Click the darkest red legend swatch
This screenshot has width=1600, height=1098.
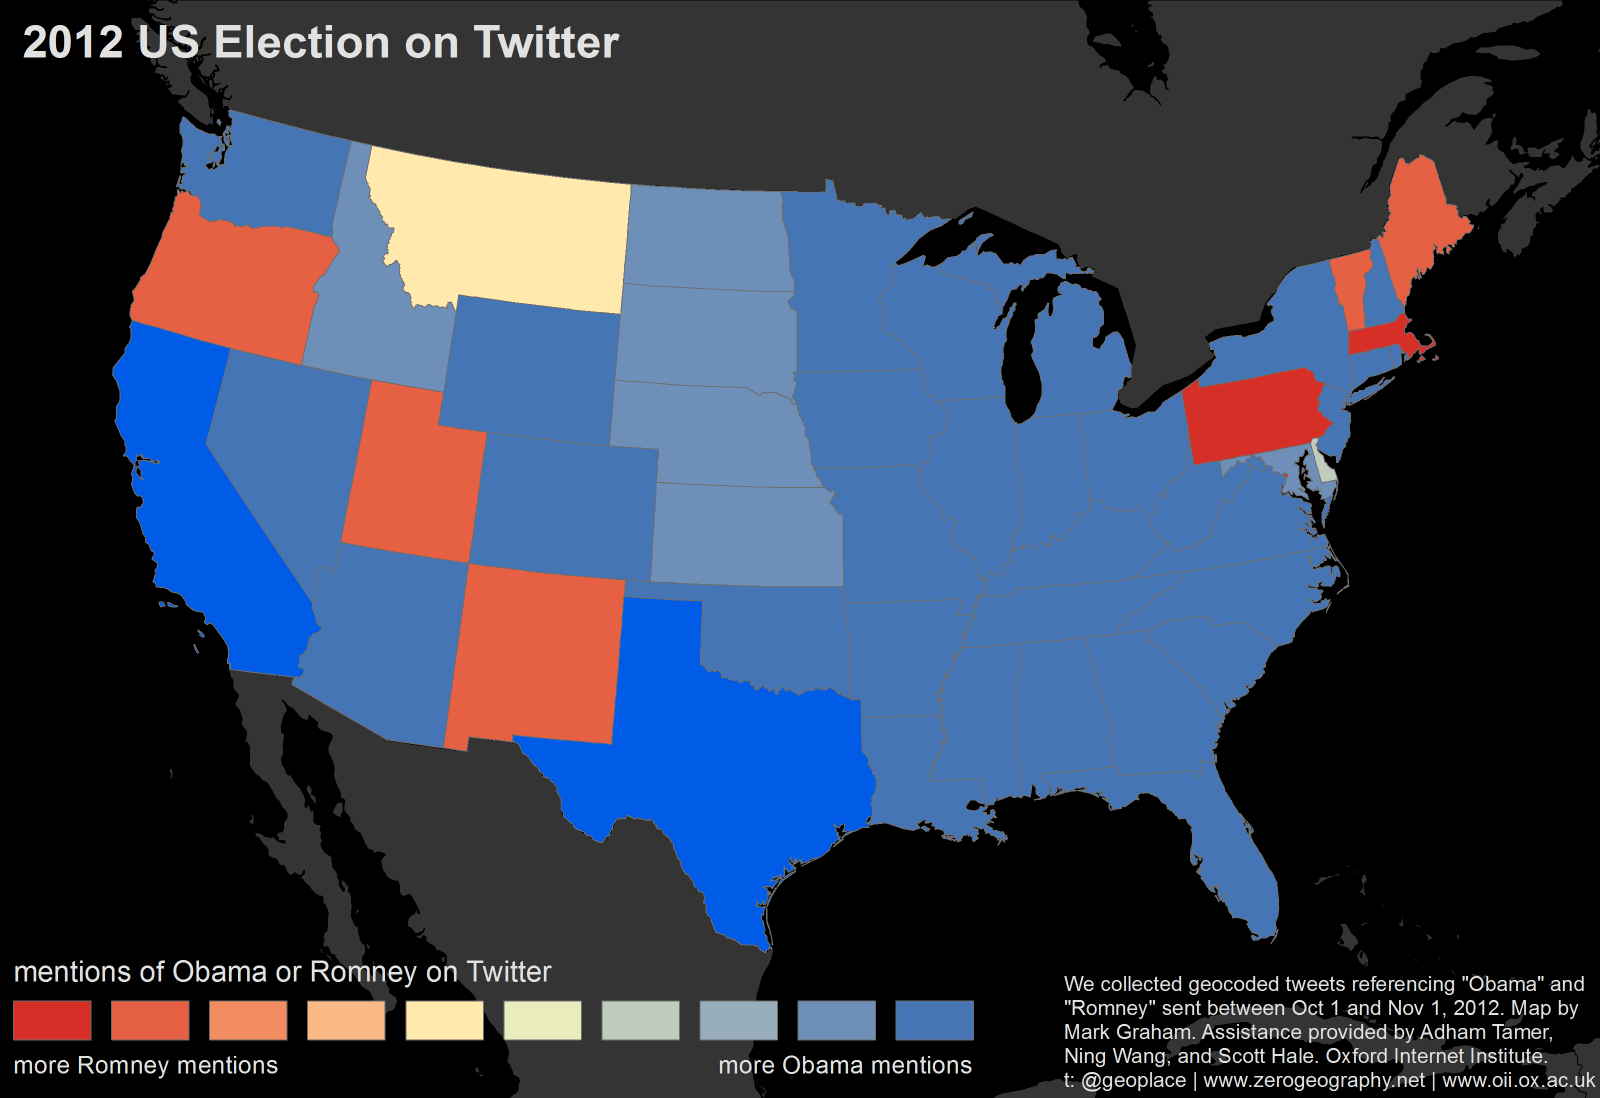(52, 1020)
